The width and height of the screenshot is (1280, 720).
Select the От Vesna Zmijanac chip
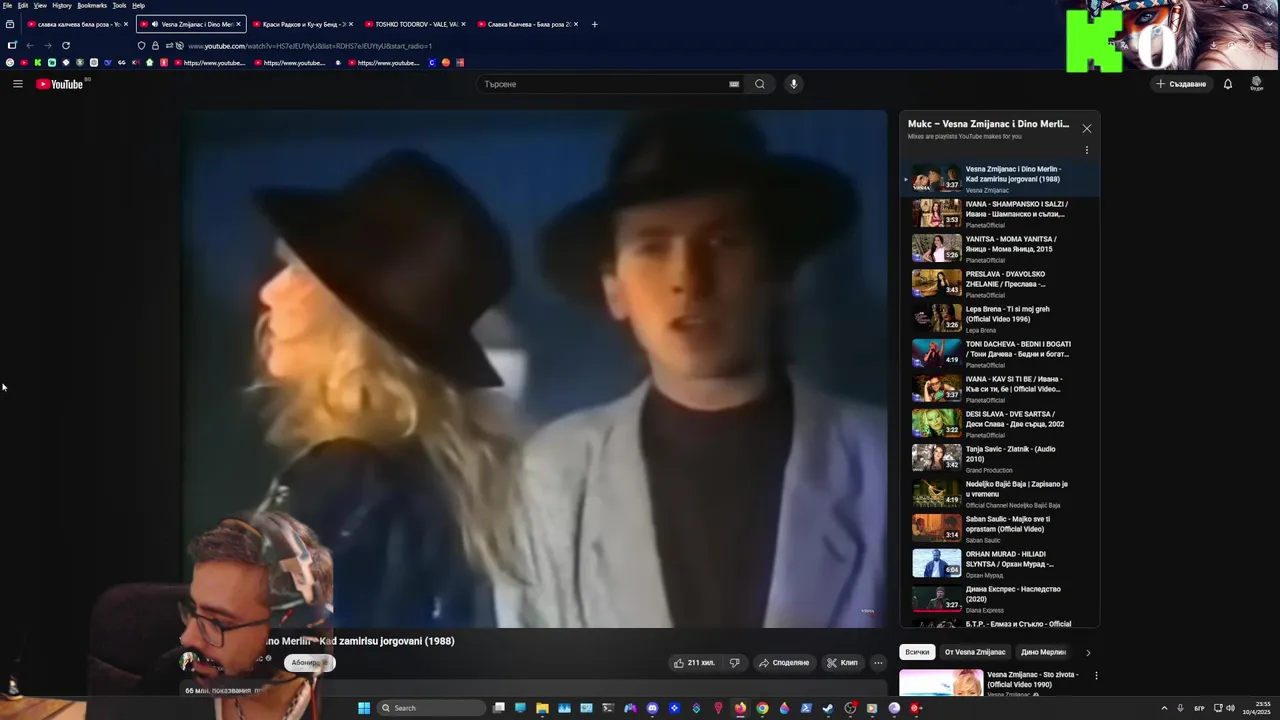[x=975, y=652]
